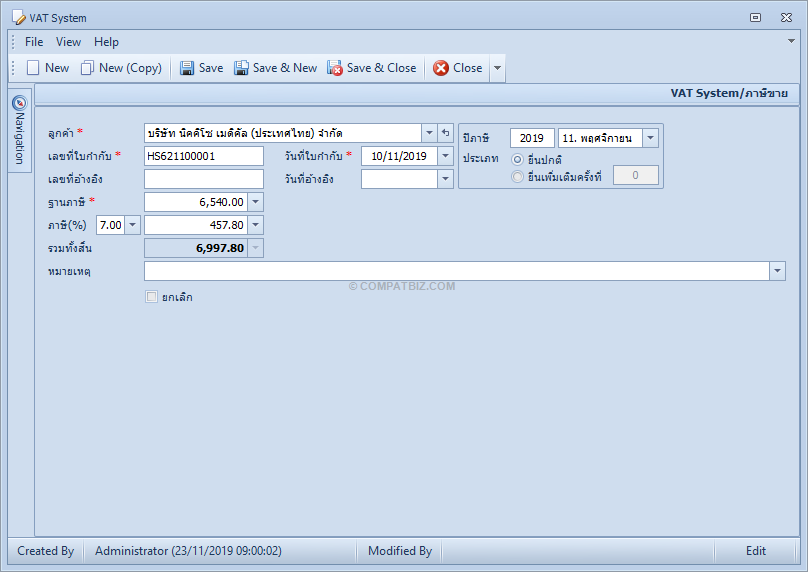The height and width of the screenshot is (572, 808).
Task: Select the ยื่นเพิ่มเติมครั้งที่ radio button
Action: point(517,177)
